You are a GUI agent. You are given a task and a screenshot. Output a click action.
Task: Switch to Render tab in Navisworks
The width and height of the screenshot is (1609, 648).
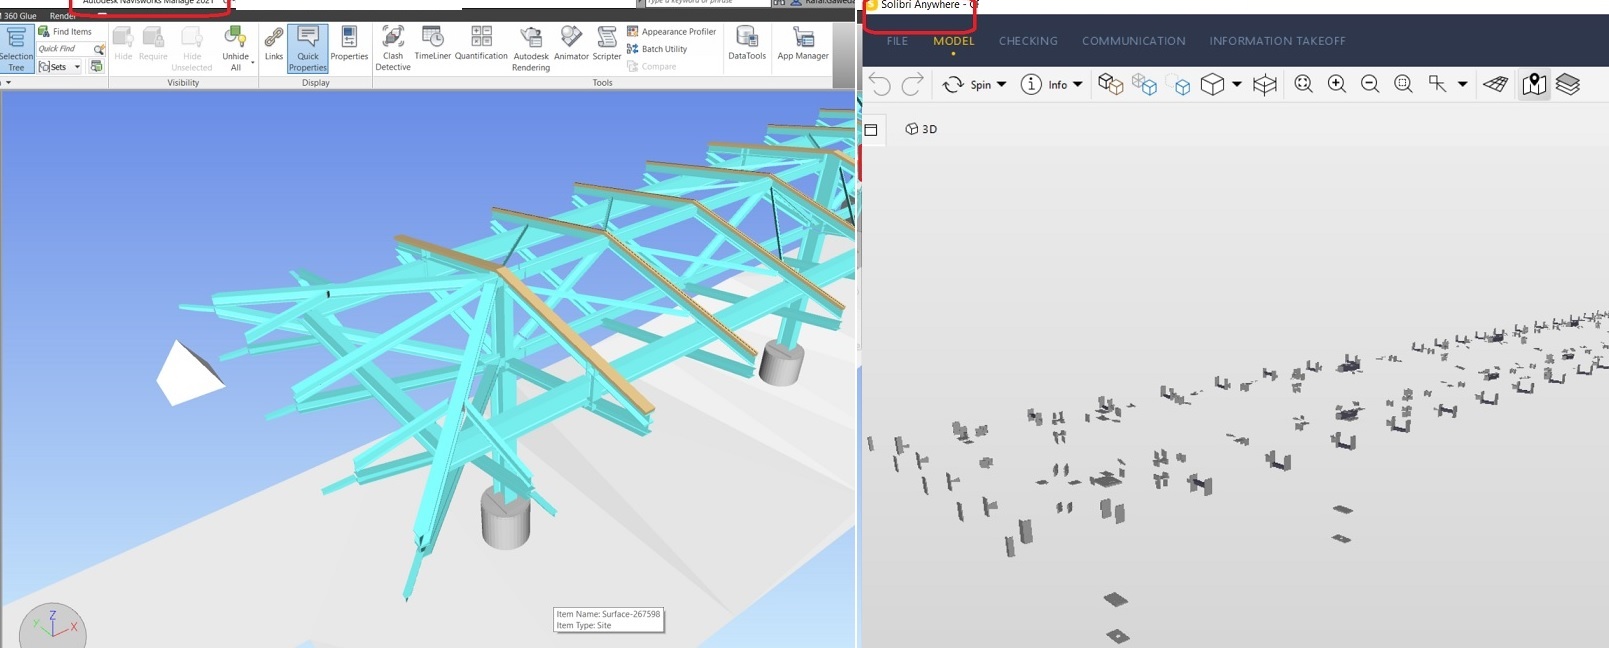[63, 16]
